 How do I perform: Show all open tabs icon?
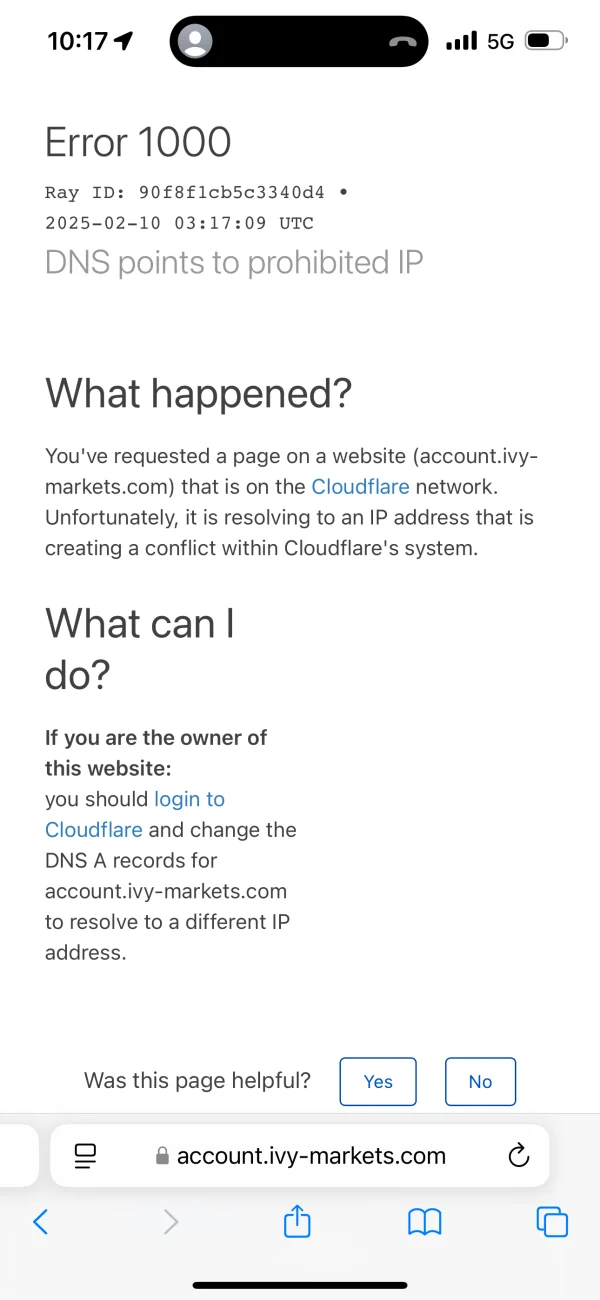point(552,1221)
